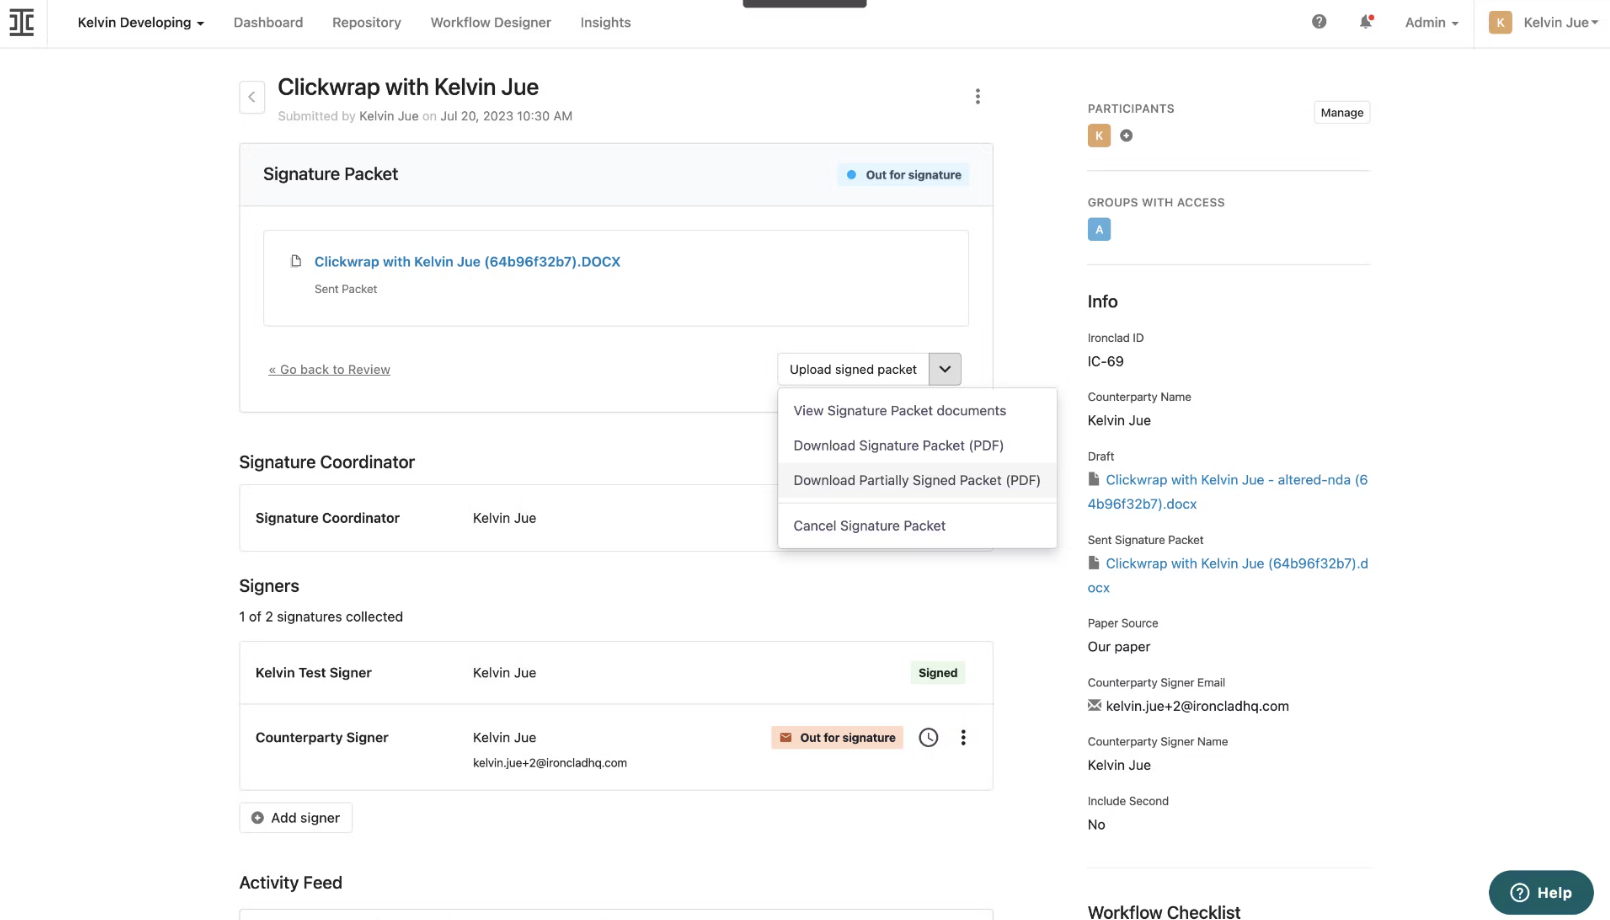Open the notifications bell icon
The image size is (1610, 920).
(1365, 22)
